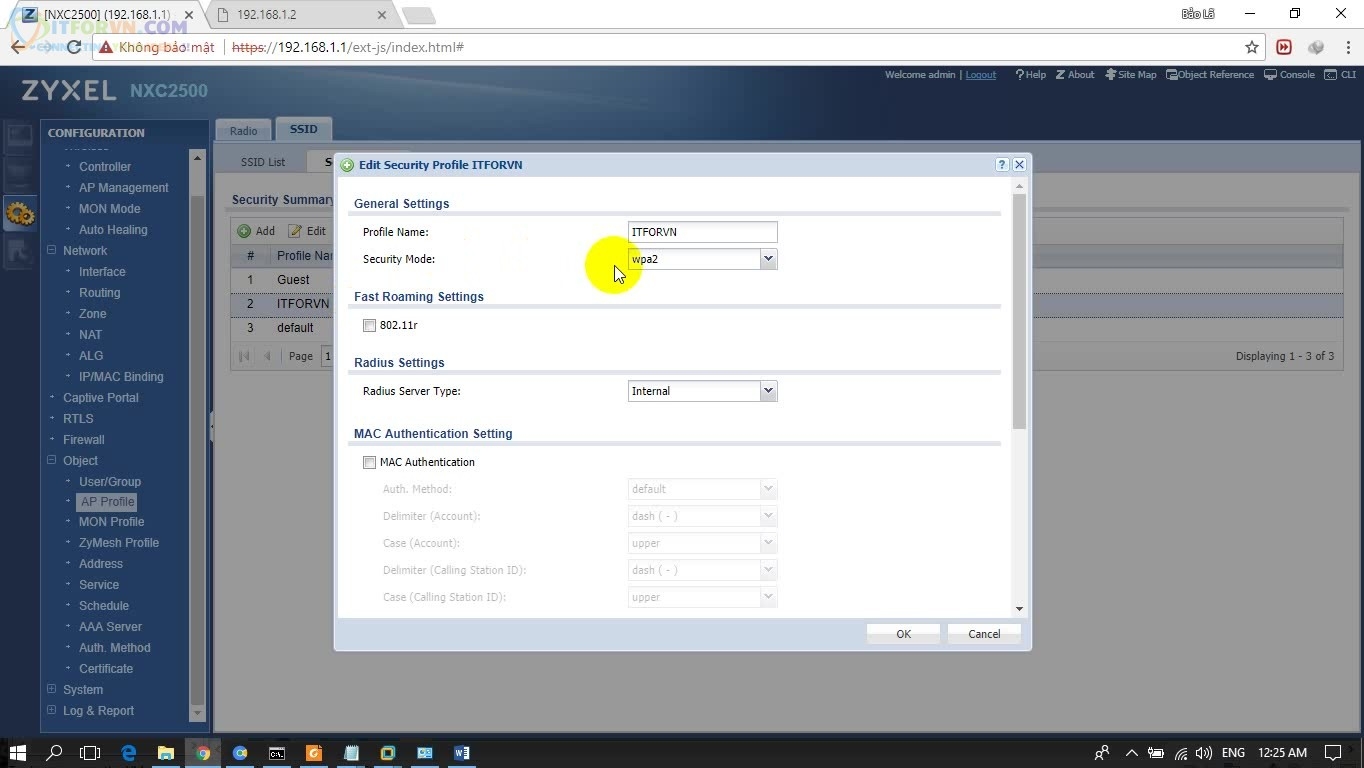Open the SSID List tab
This screenshot has height=768, width=1364.
coord(263,162)
